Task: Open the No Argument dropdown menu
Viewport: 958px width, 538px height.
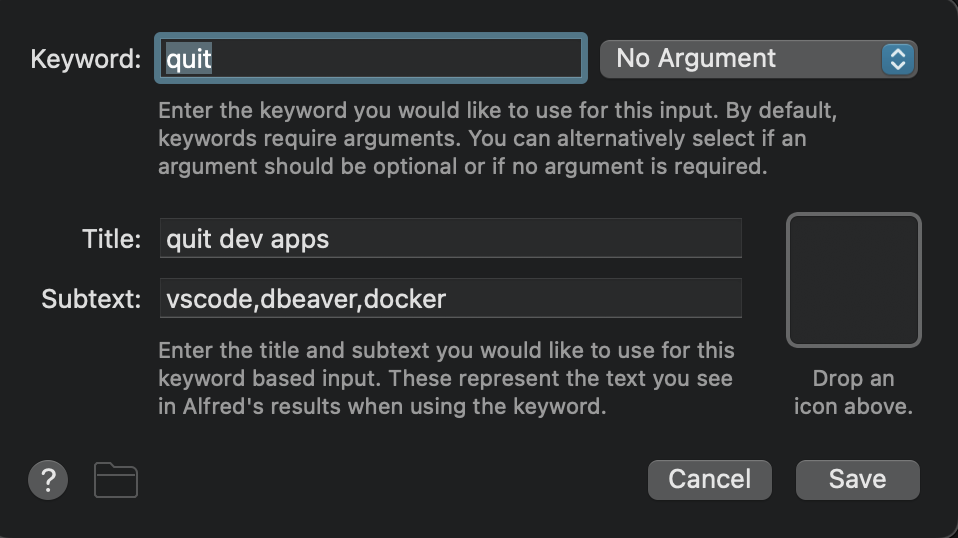Action: 745,59
